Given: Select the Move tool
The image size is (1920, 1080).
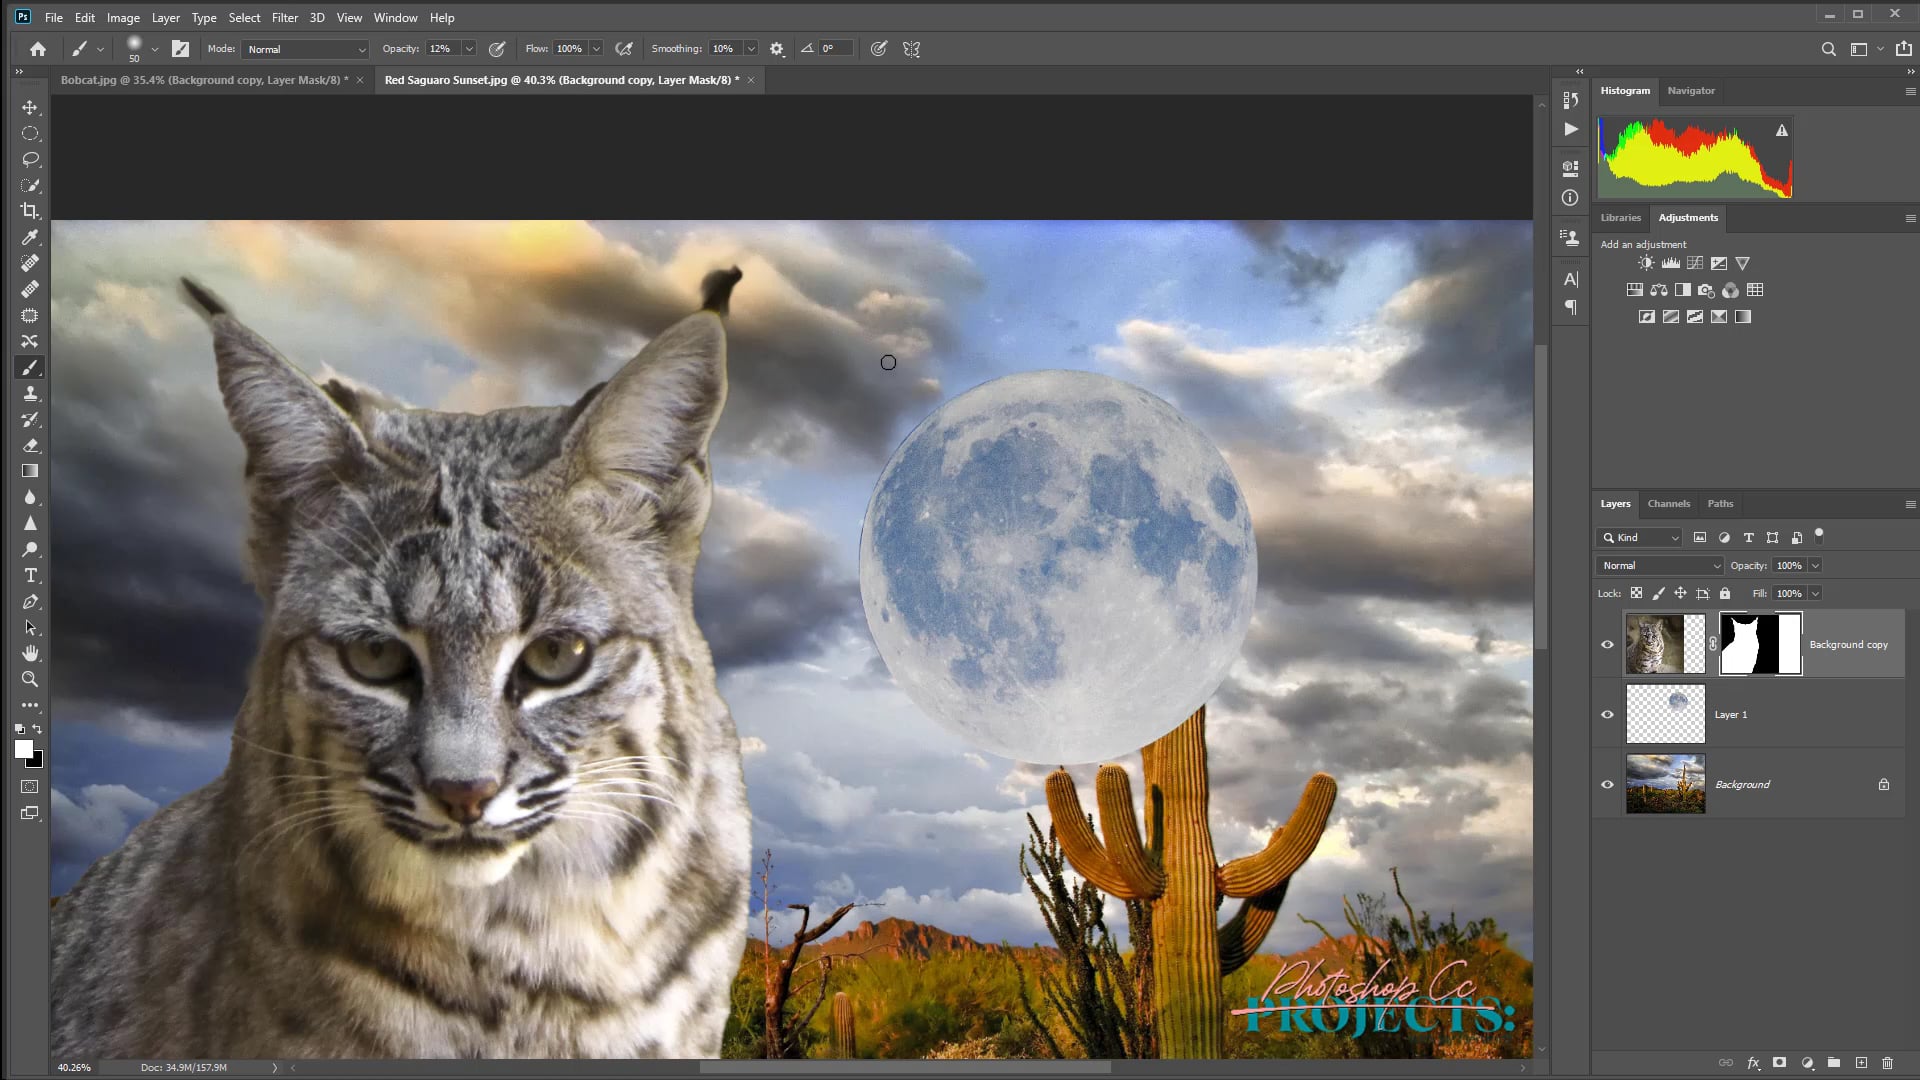Looking at the screenshot, I should pos(30,107).
